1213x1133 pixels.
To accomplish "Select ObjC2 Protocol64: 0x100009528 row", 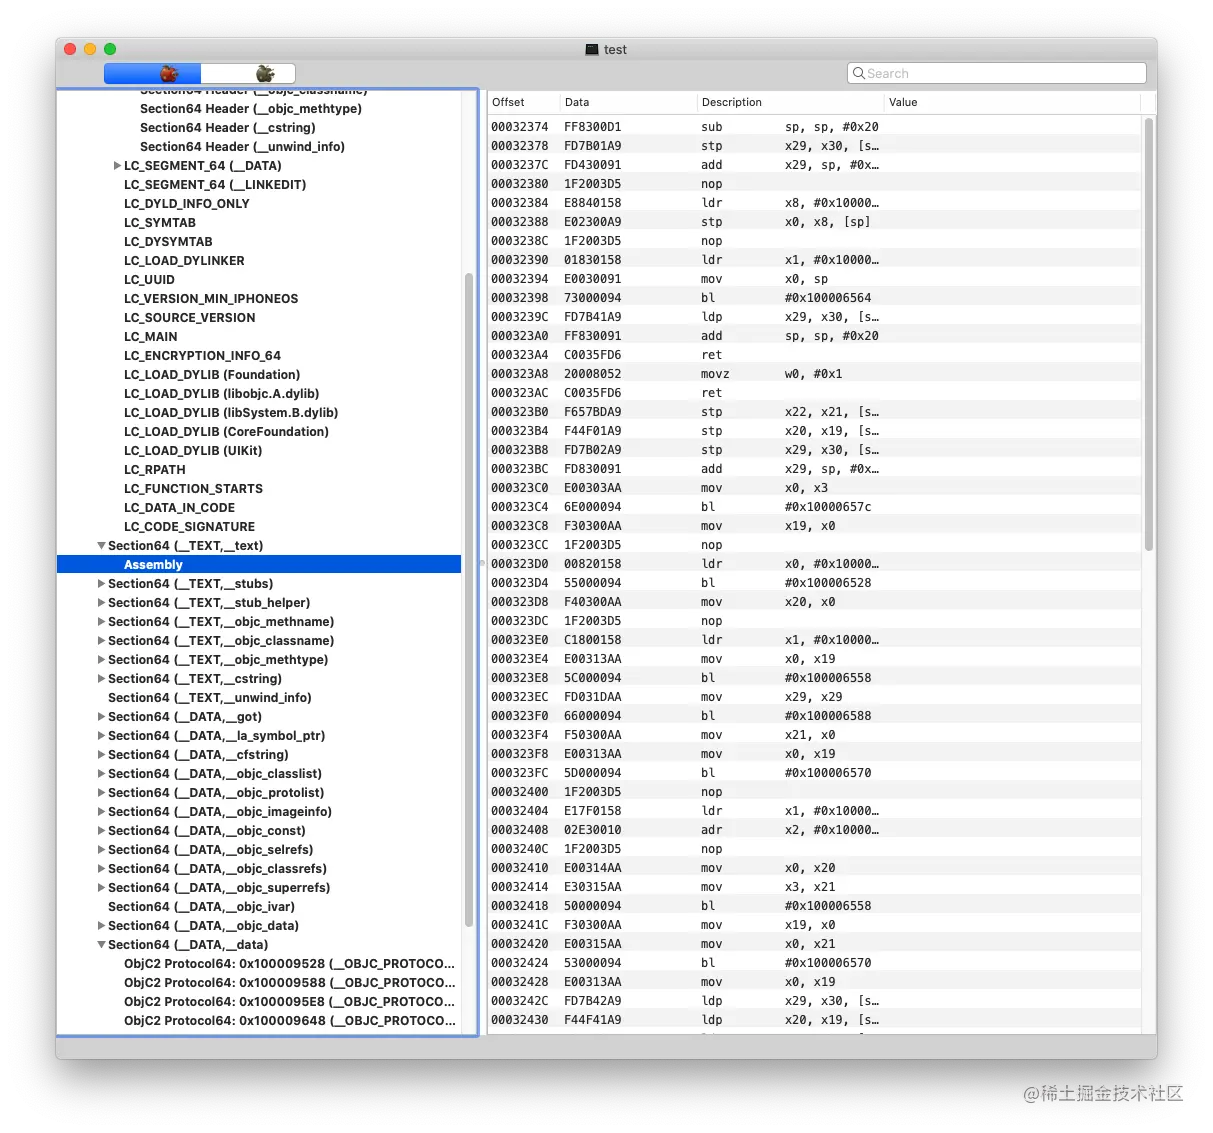I will click(259, 964).
